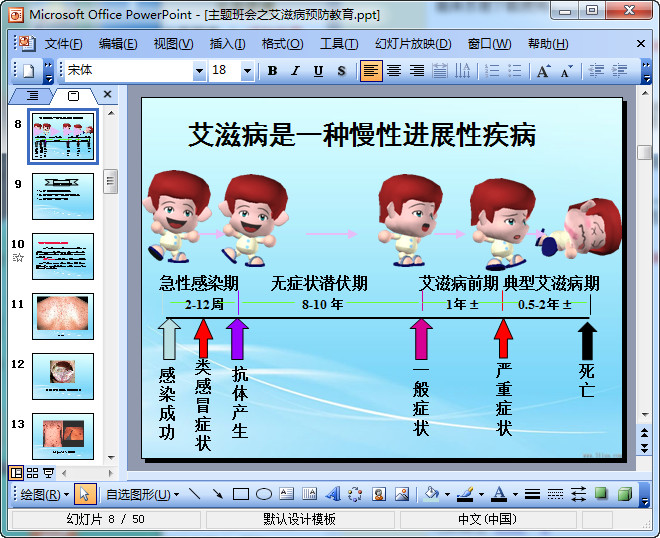Open the 插入(I) menu
The width and height of the screenshot is (660, 538).
227,44
